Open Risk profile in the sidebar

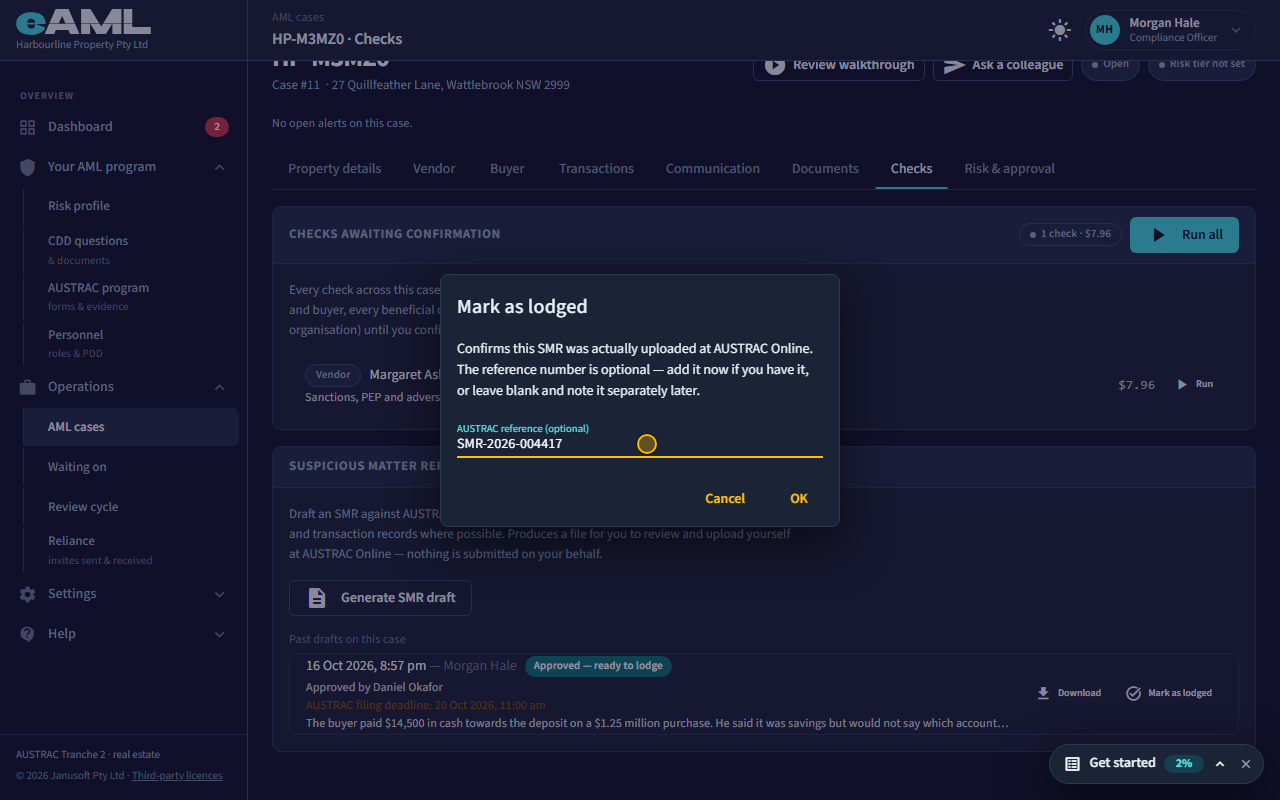pyautogui.click(x=131, y=206)
